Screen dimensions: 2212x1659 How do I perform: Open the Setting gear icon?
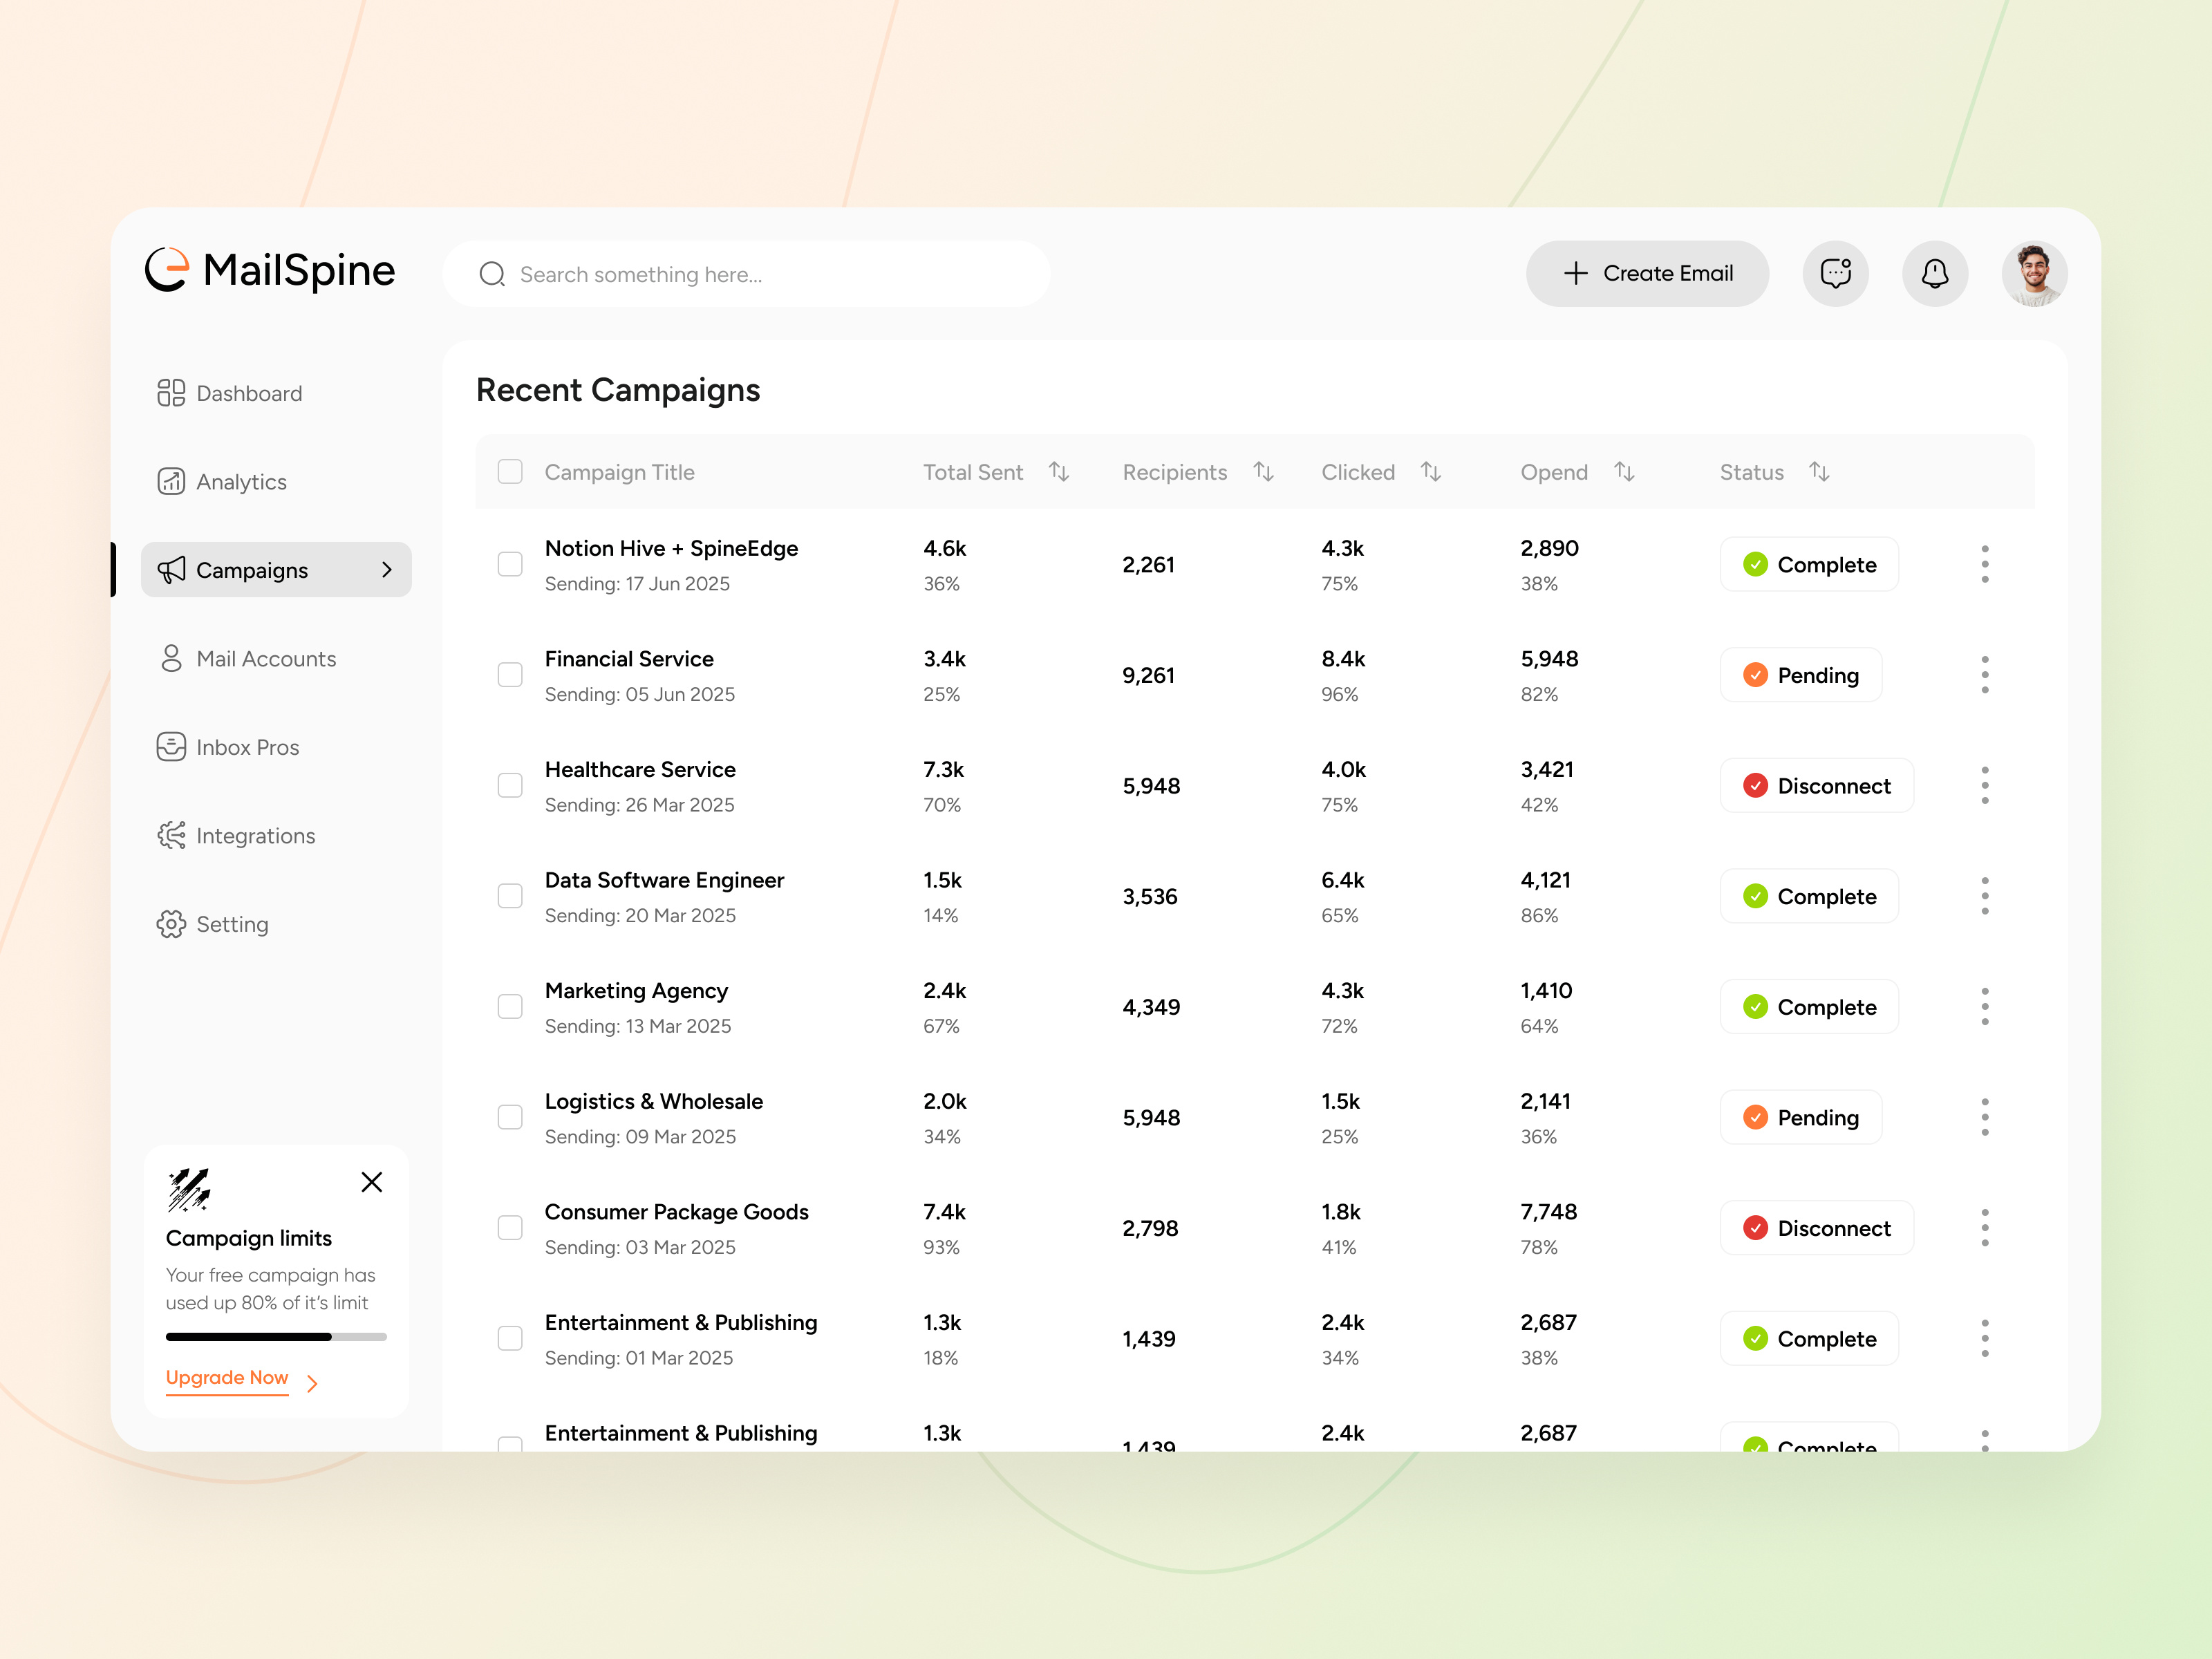click(x=172, y=924)
